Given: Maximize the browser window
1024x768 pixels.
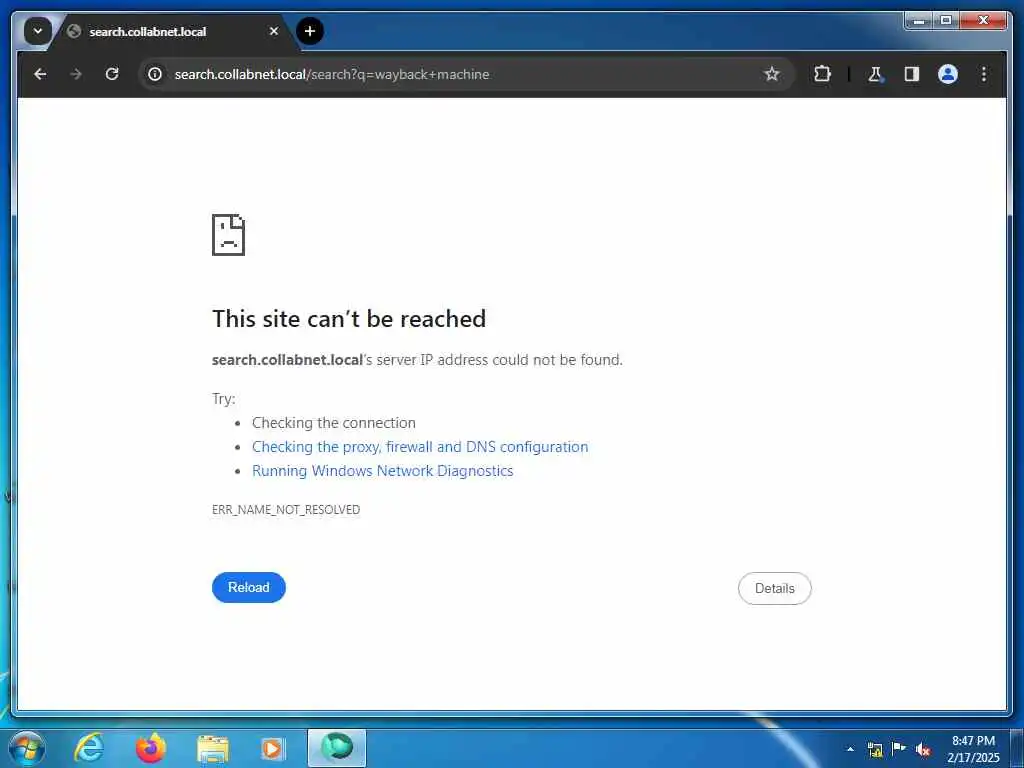Looking at the screenshot, I should coord(945,21).
